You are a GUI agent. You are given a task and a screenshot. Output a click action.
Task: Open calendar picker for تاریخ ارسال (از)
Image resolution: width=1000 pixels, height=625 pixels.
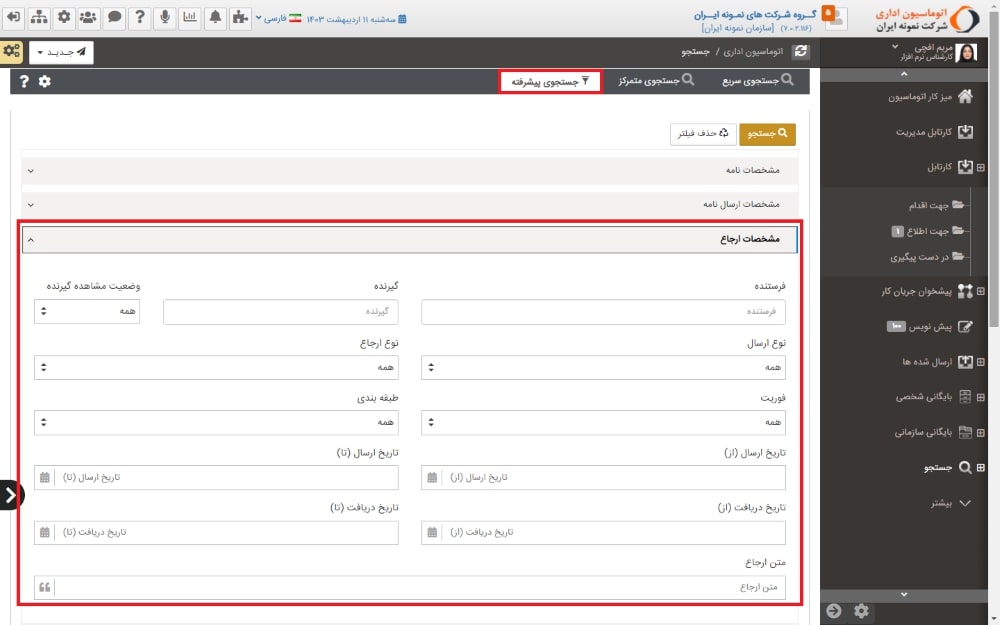coord(432,478)
